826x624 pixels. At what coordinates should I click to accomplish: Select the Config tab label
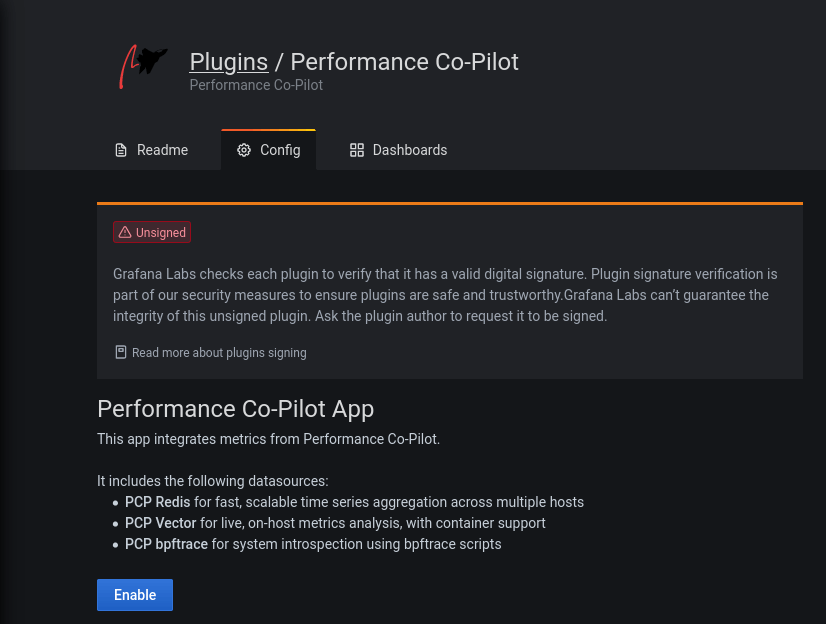pos(280,150)
